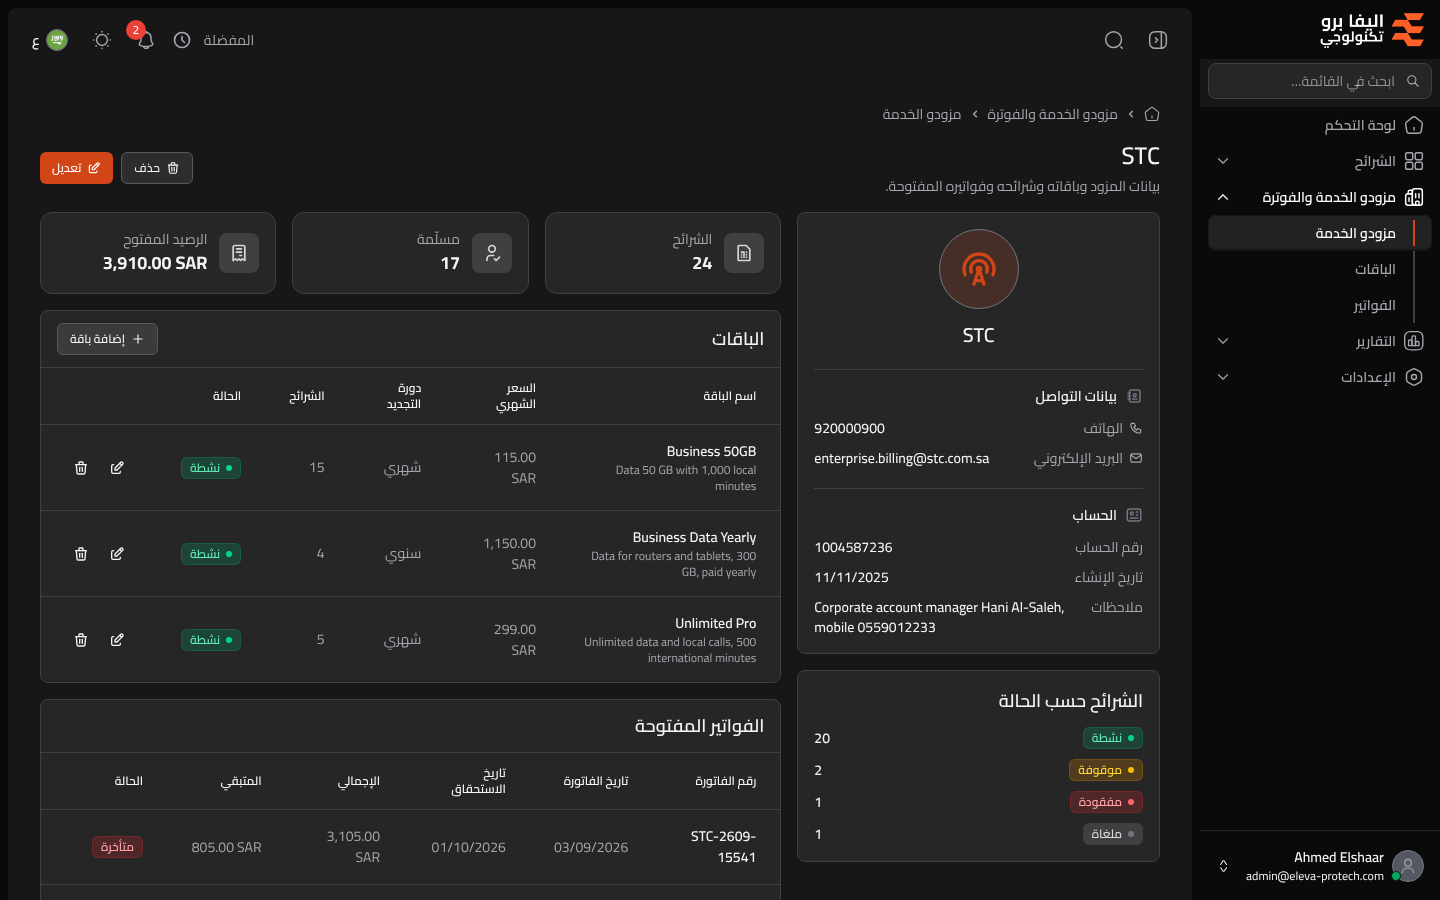Delete the Business Data Yearly package
1440x900 pixels.
[x=81, y=554]
